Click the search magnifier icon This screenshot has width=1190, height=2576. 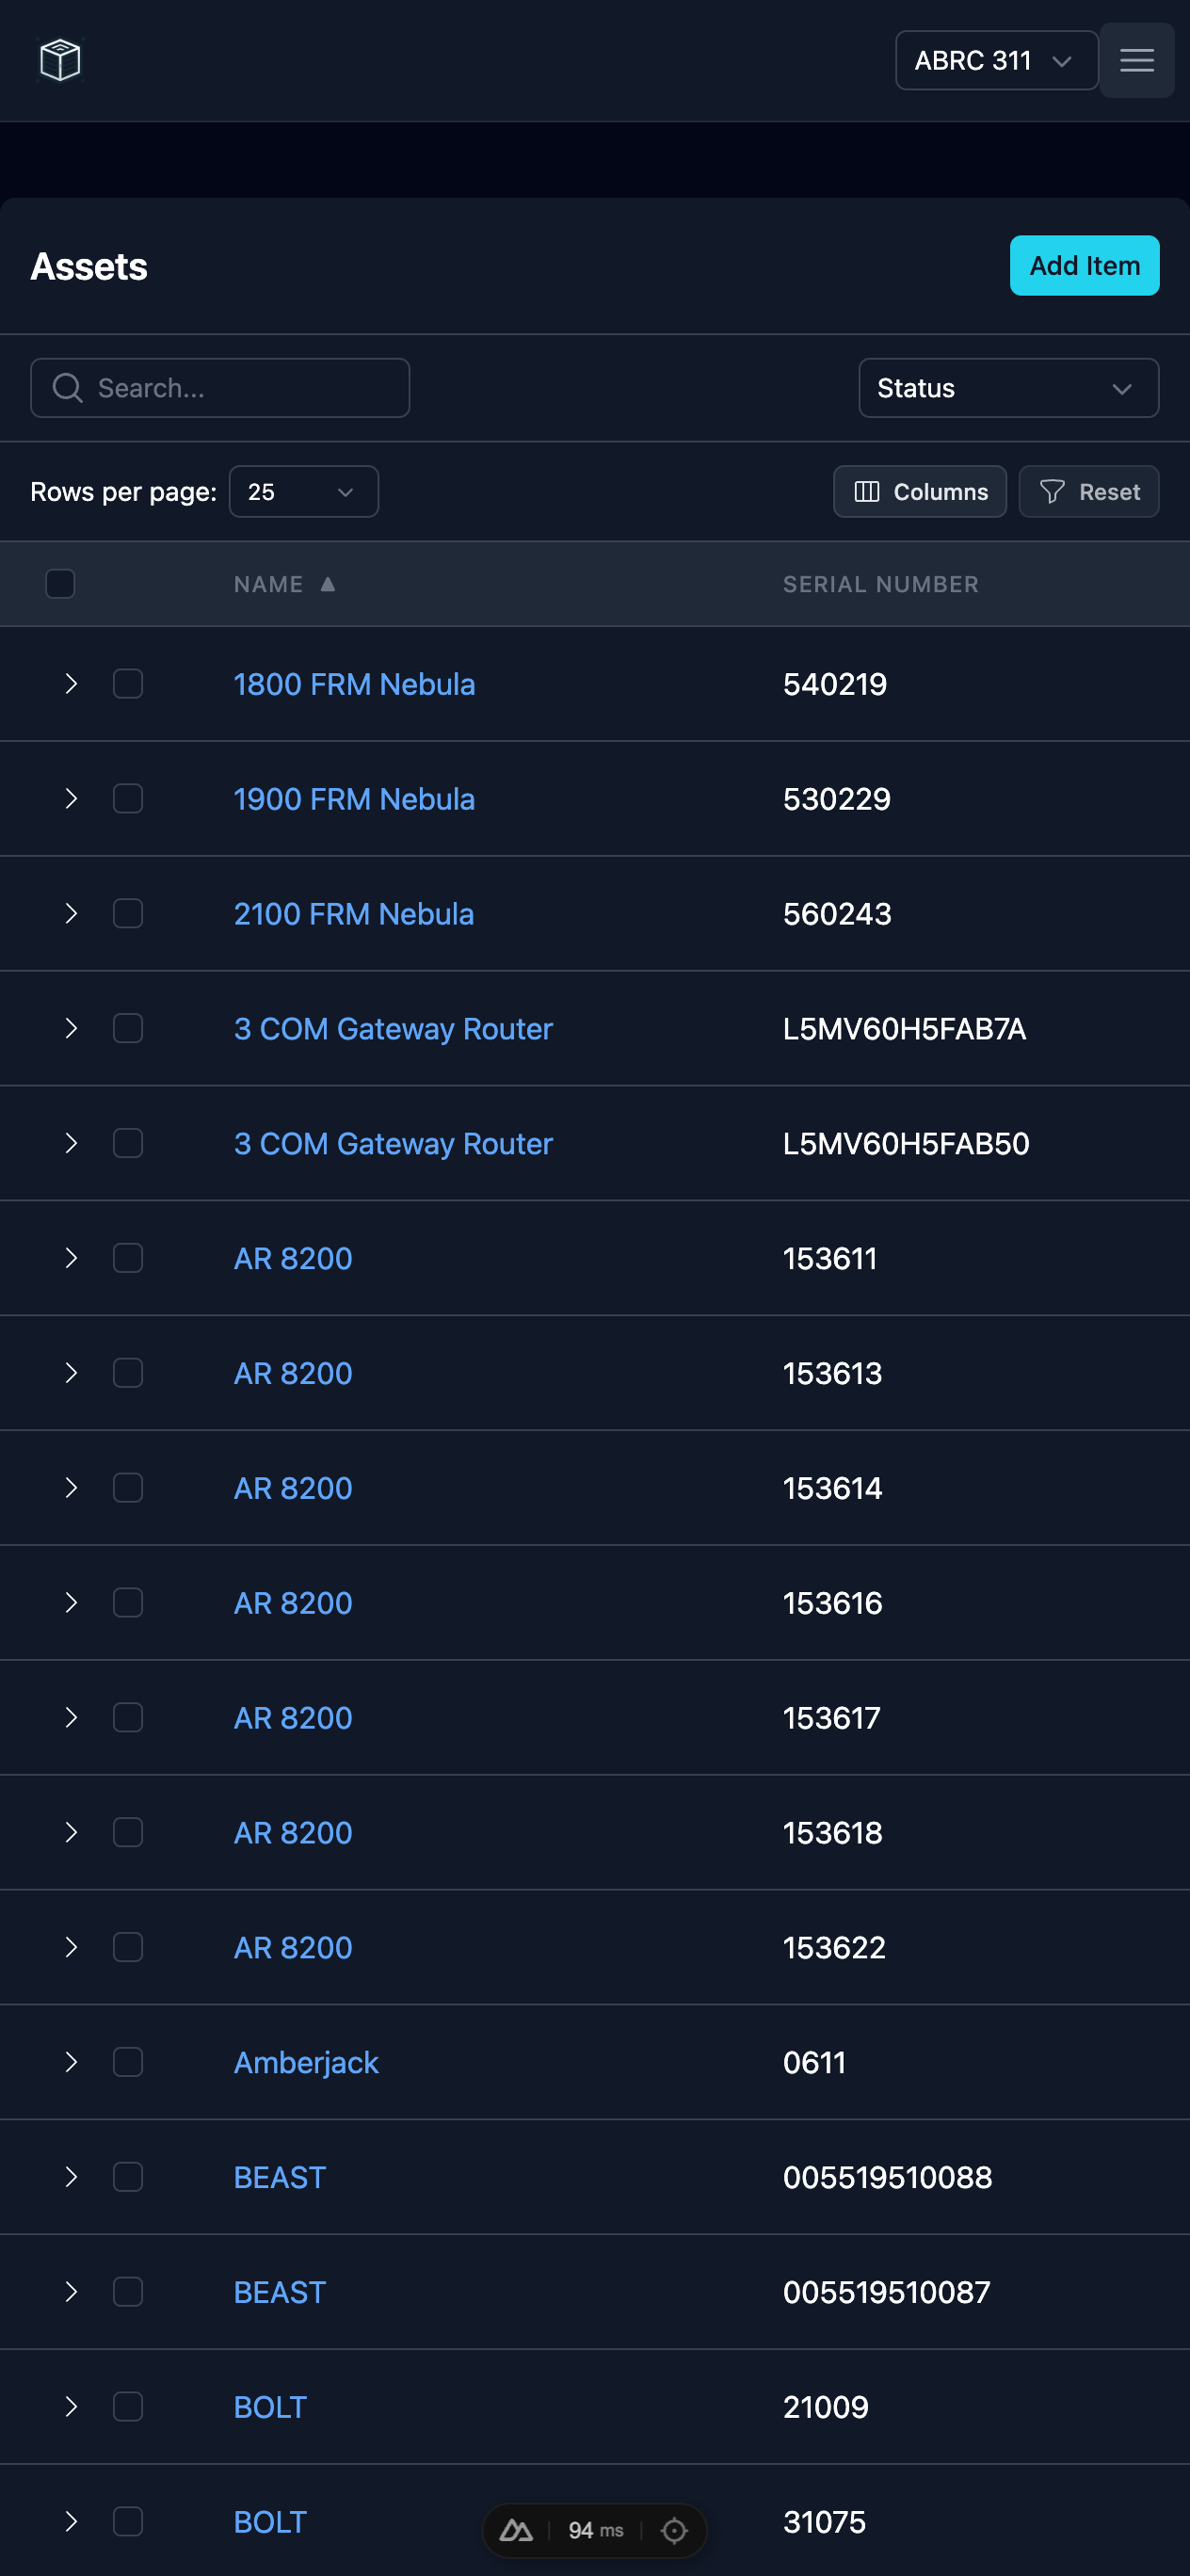tap(67, 388)
